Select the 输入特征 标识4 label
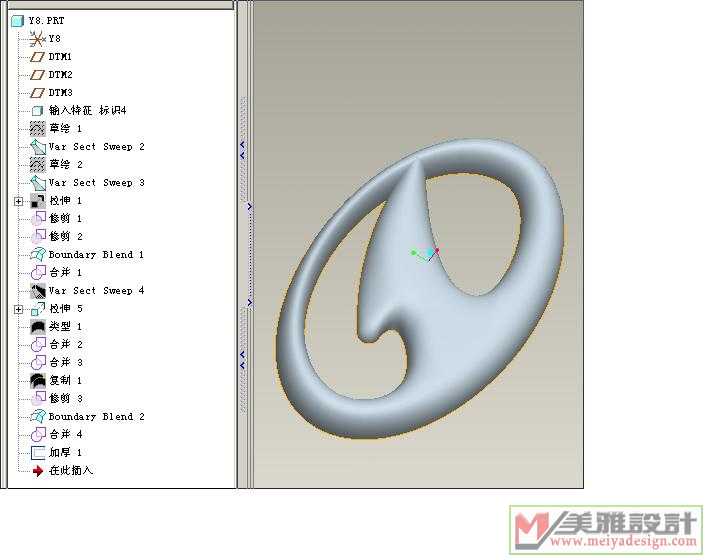The height and width of the screenshot is (560, 708). click(x=88, y=111)
